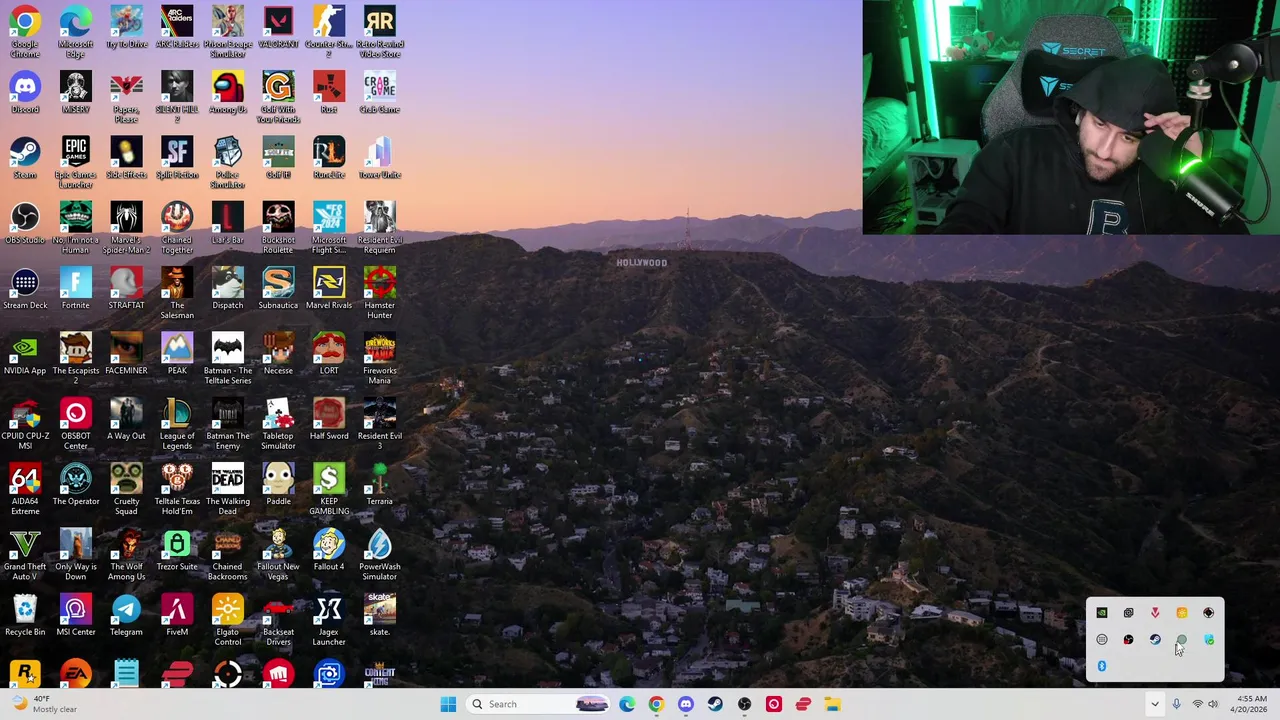This screenshot has width=1280, height=720.
Task: Select the PEAK desktop icon
Action: [x=177, y=353]
